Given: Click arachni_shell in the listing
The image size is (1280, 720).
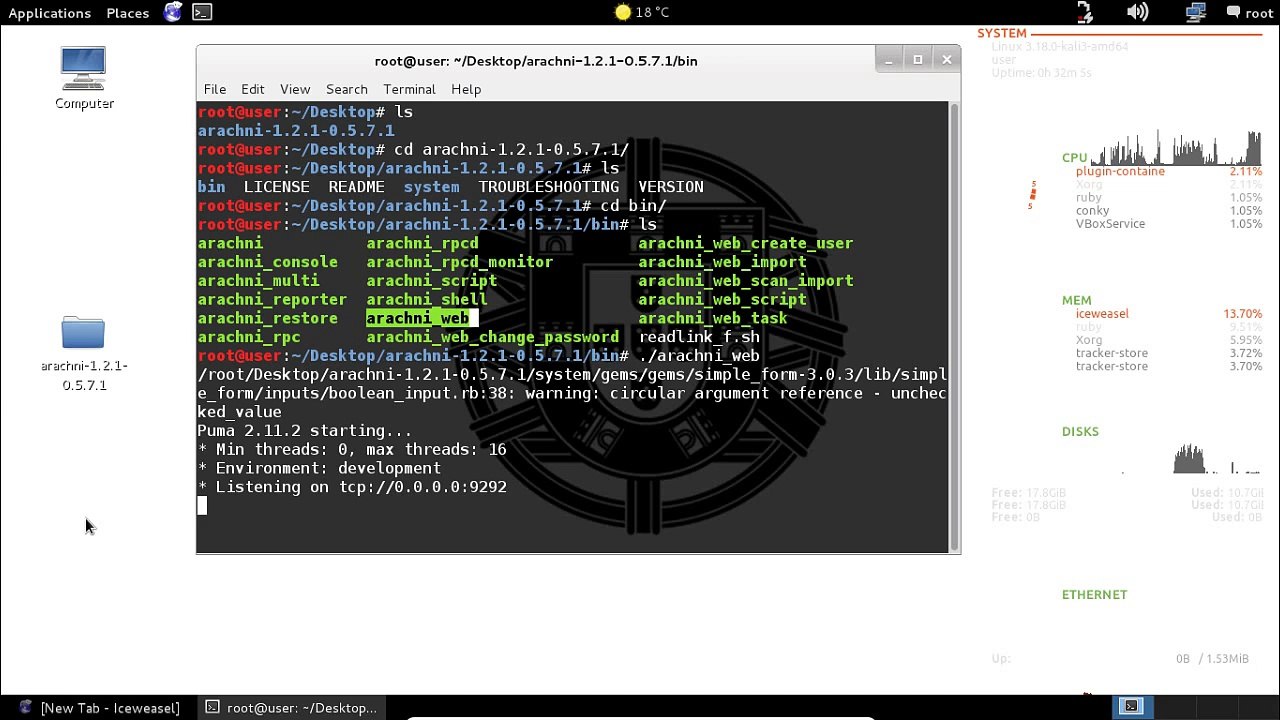Looking at the screenshot, I should [427, 299].
